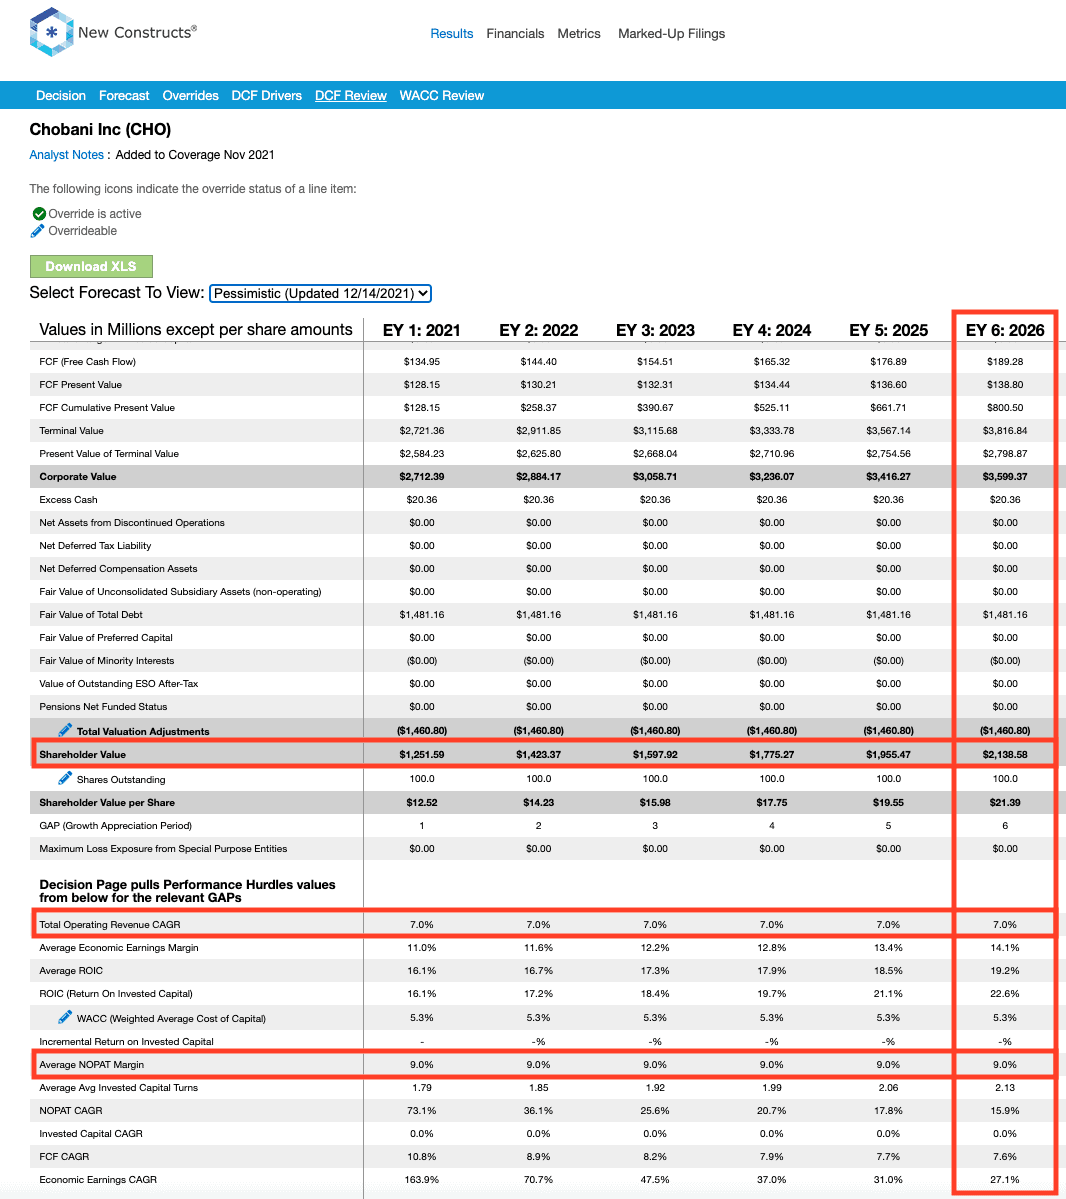Click the Chobani Inc (CHO) heading
The height and width of the screenshot is (1199, 1066).
pos(100,129)
